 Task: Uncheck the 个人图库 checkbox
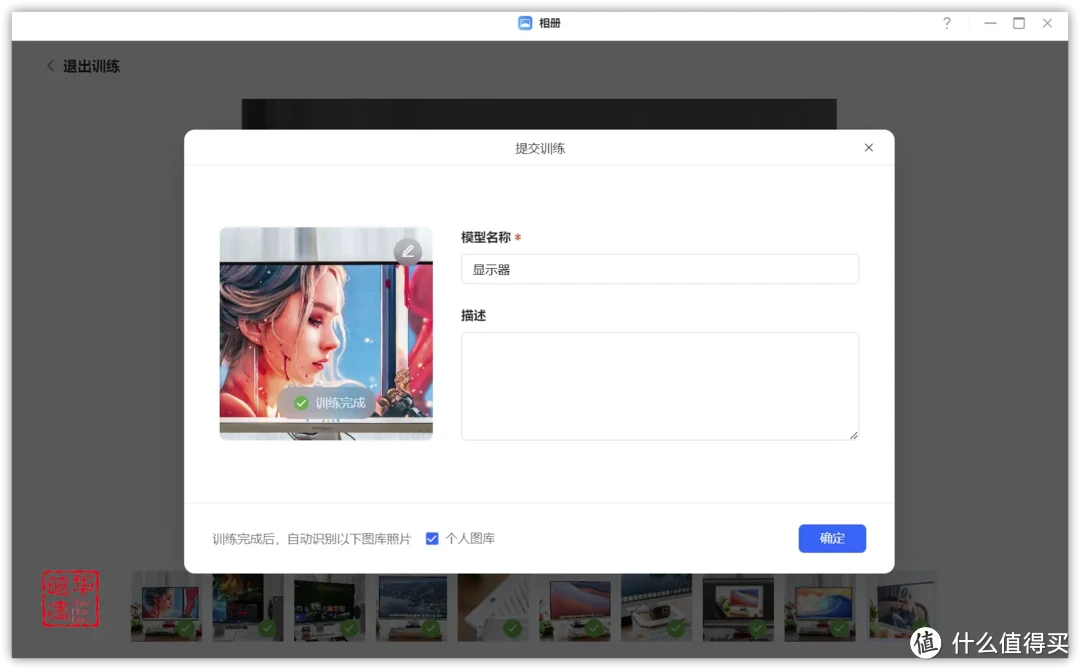pos(432,538)
